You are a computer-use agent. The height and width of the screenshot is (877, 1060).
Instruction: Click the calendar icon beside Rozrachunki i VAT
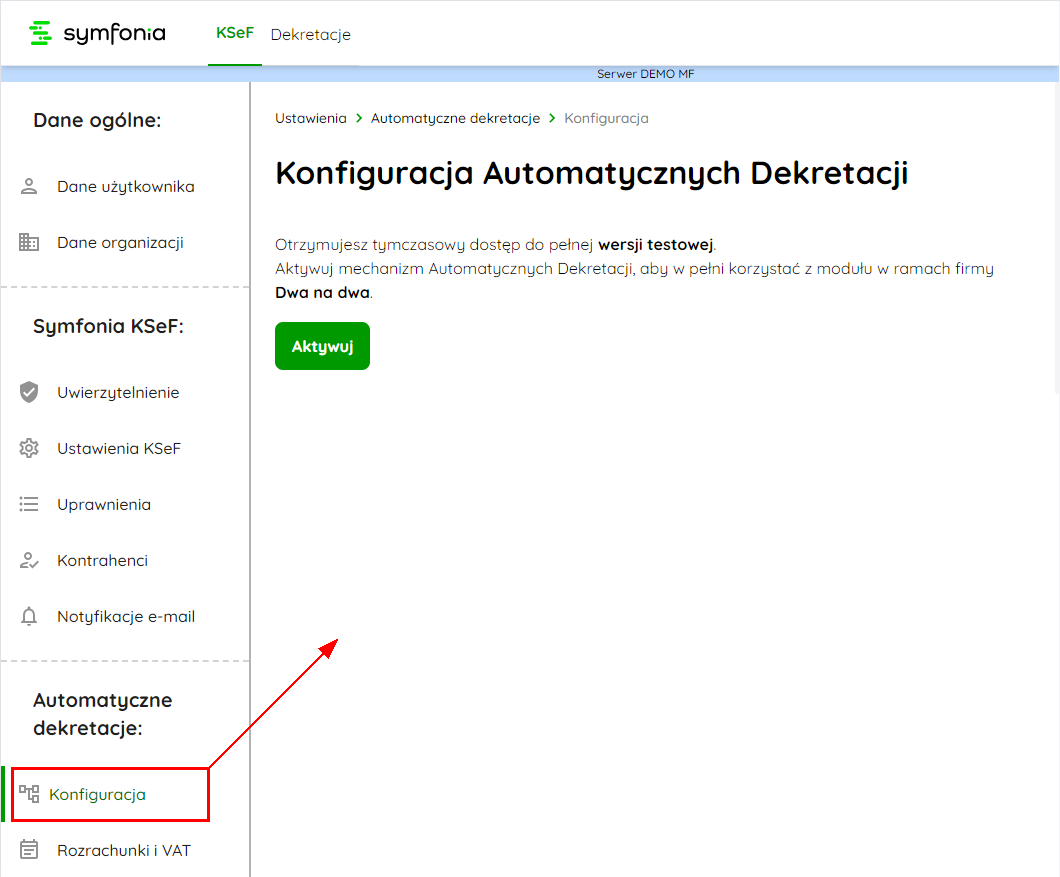pyautogui.click(x=29, y=849)
